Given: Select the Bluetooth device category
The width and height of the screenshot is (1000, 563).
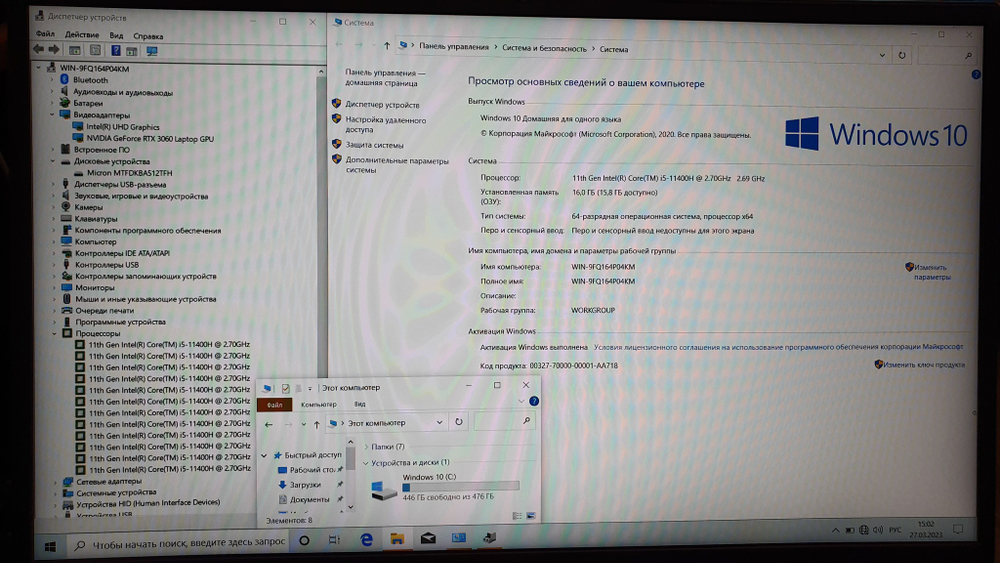Looking at the screenshot, I should click(x=90, y=80).
